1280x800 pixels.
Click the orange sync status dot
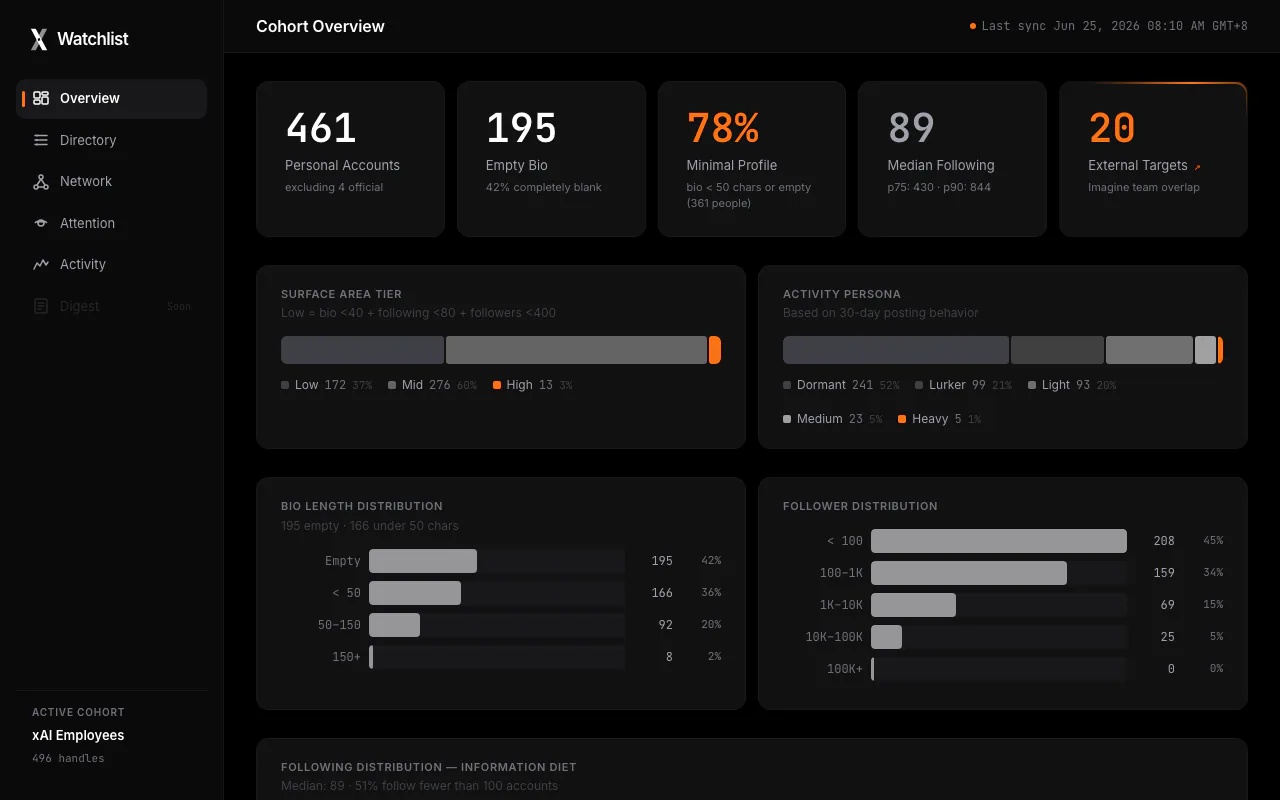pos(972,26)
